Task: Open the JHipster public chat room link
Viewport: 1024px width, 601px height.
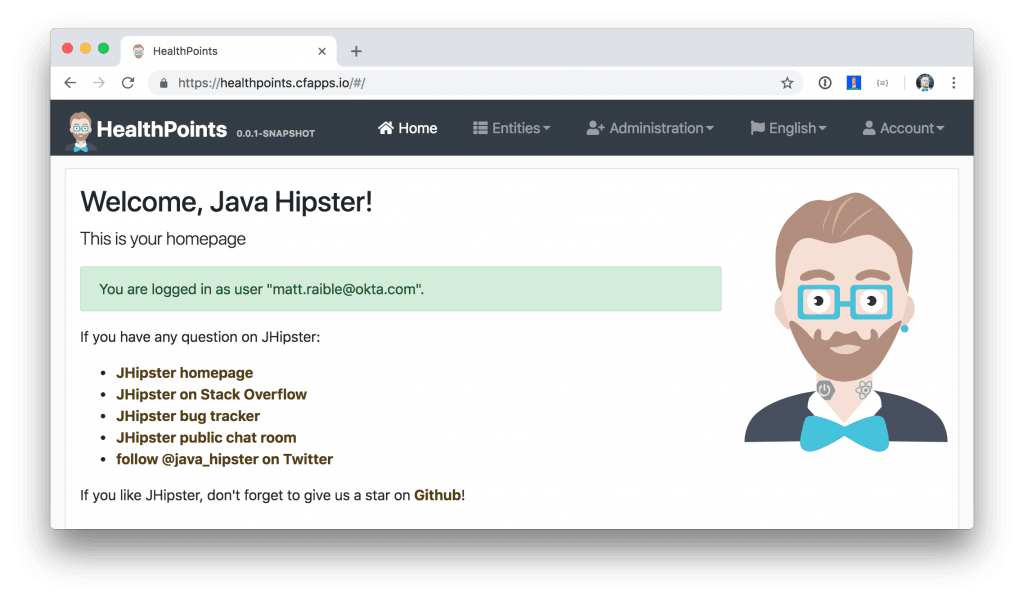Action: 206,438
